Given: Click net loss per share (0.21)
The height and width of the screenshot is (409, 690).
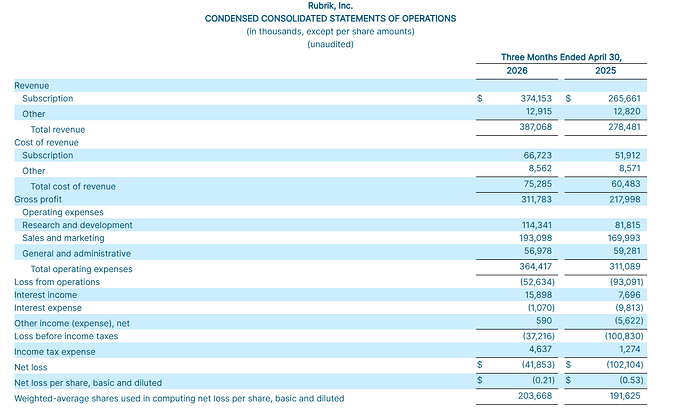Looking at the screenshot, I should click(543, 380).
